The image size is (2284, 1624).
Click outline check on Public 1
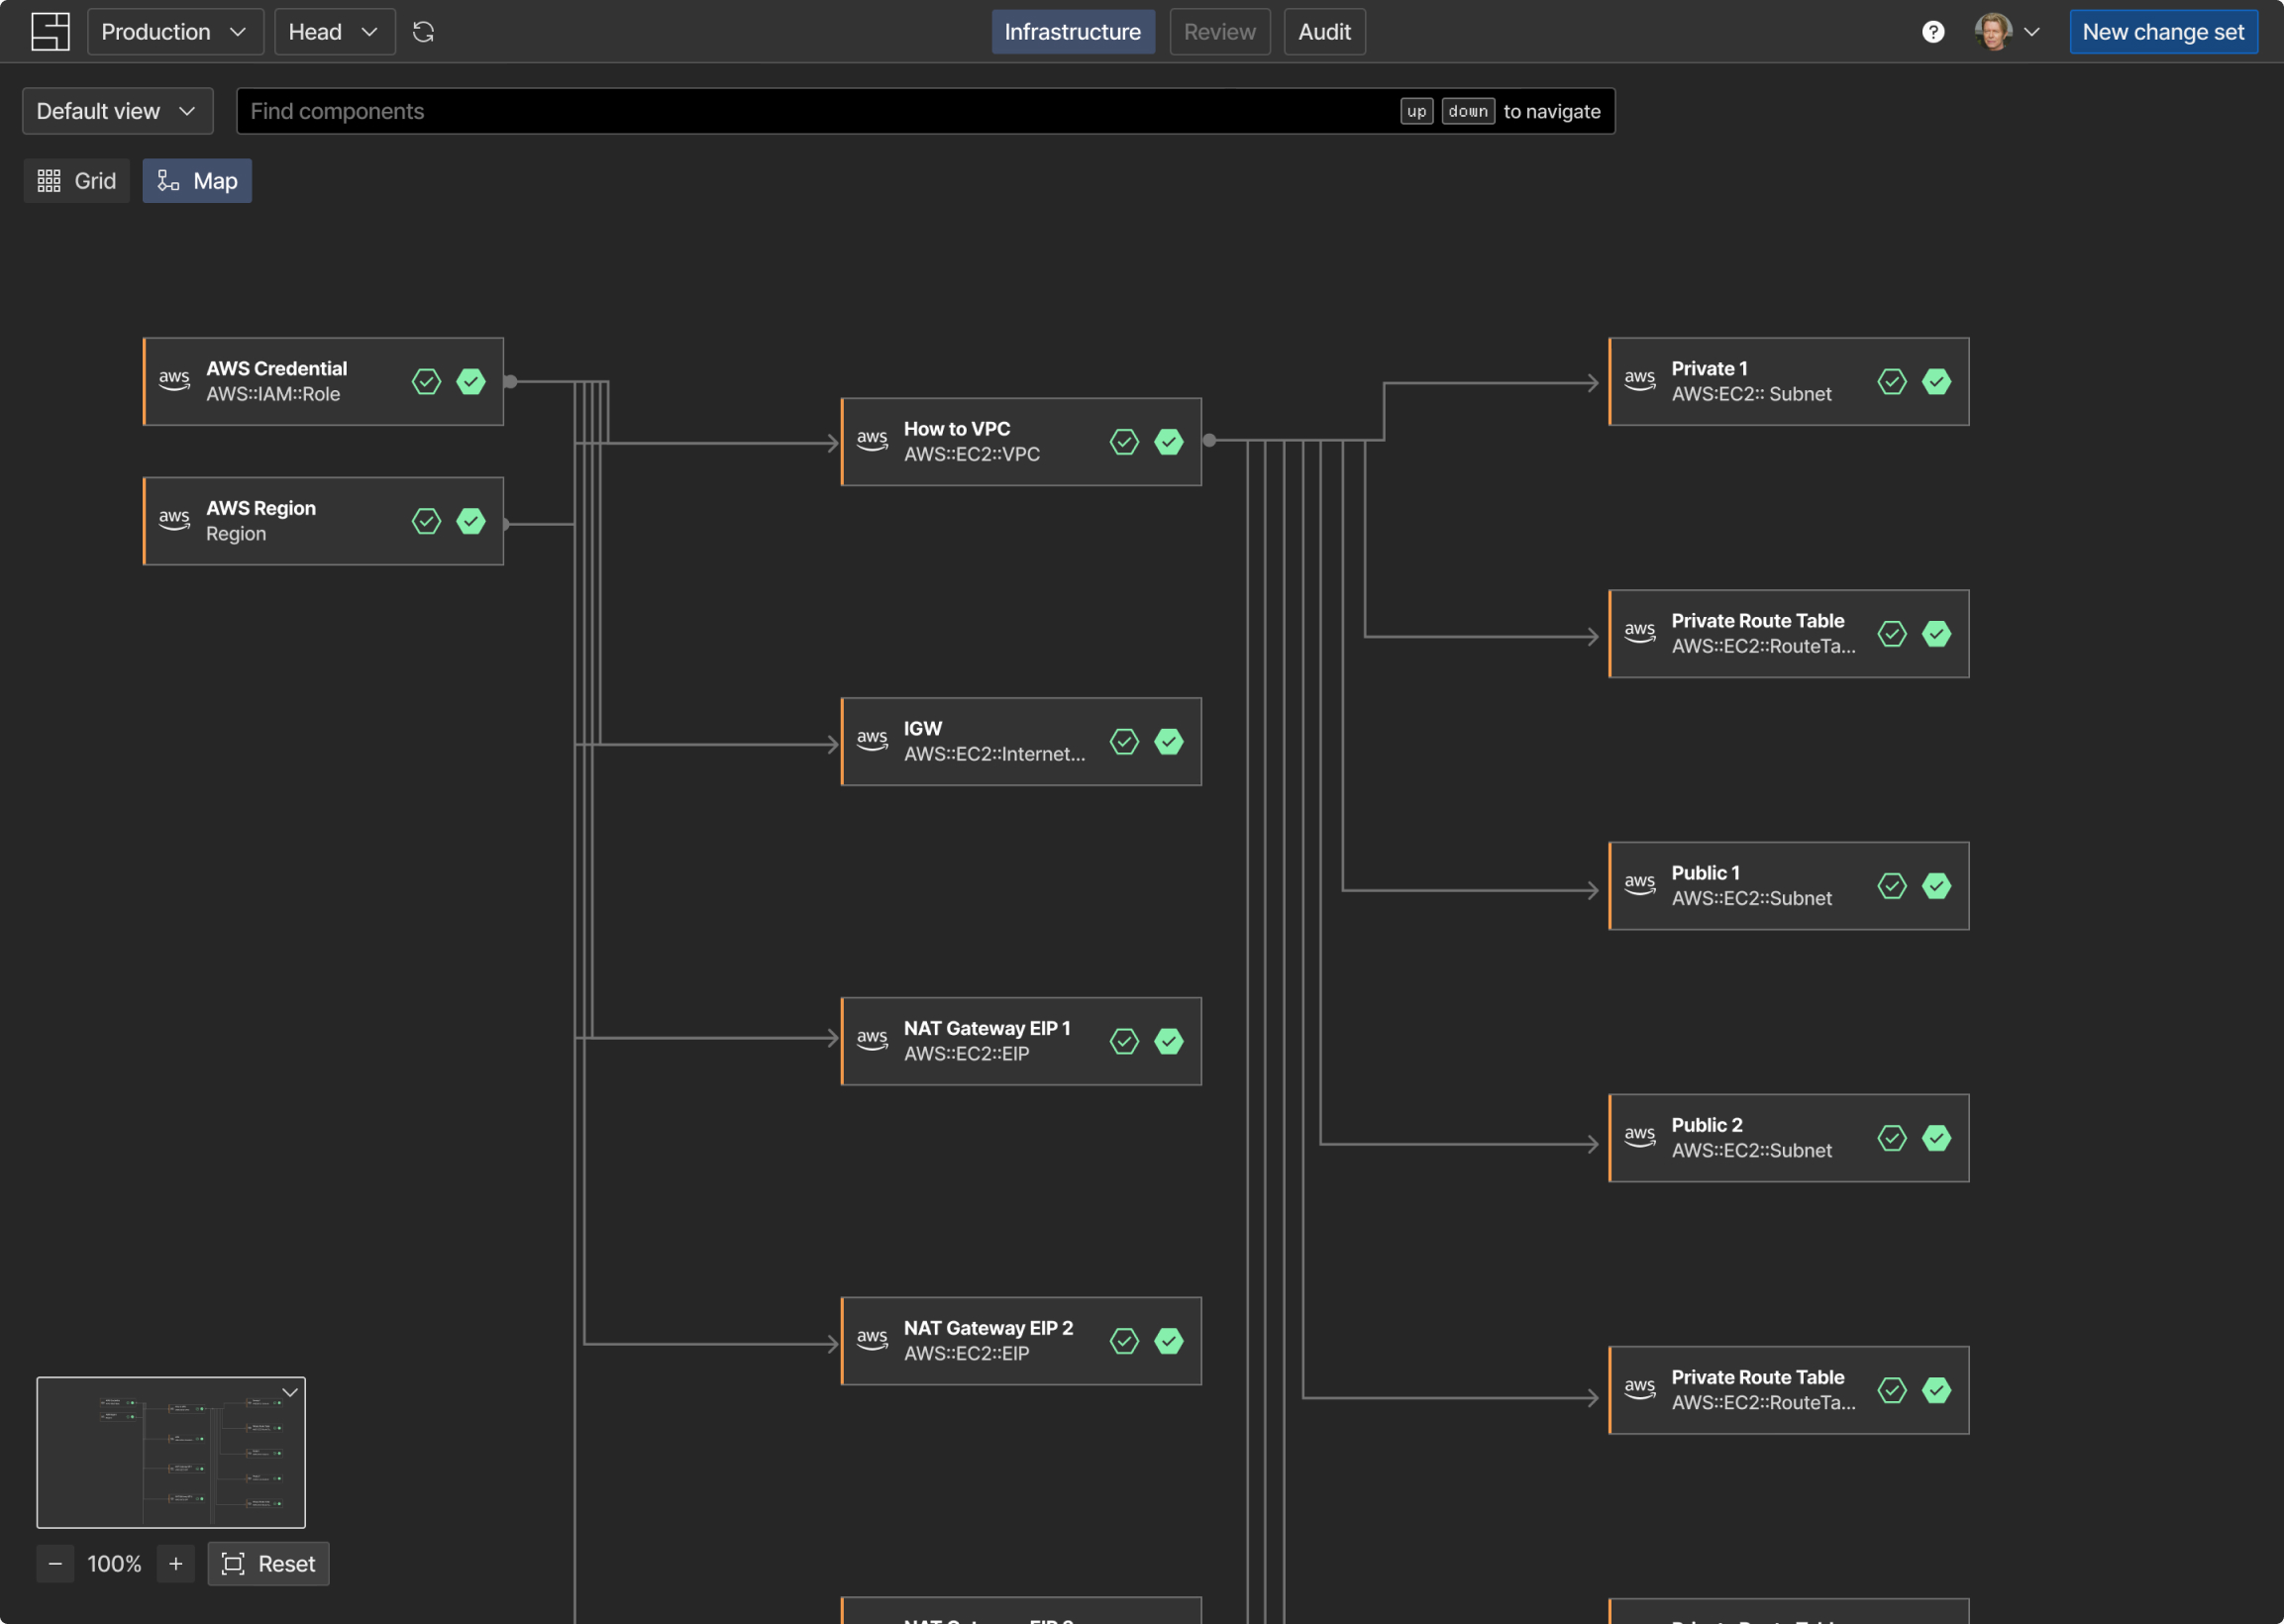coord(1892,886)
